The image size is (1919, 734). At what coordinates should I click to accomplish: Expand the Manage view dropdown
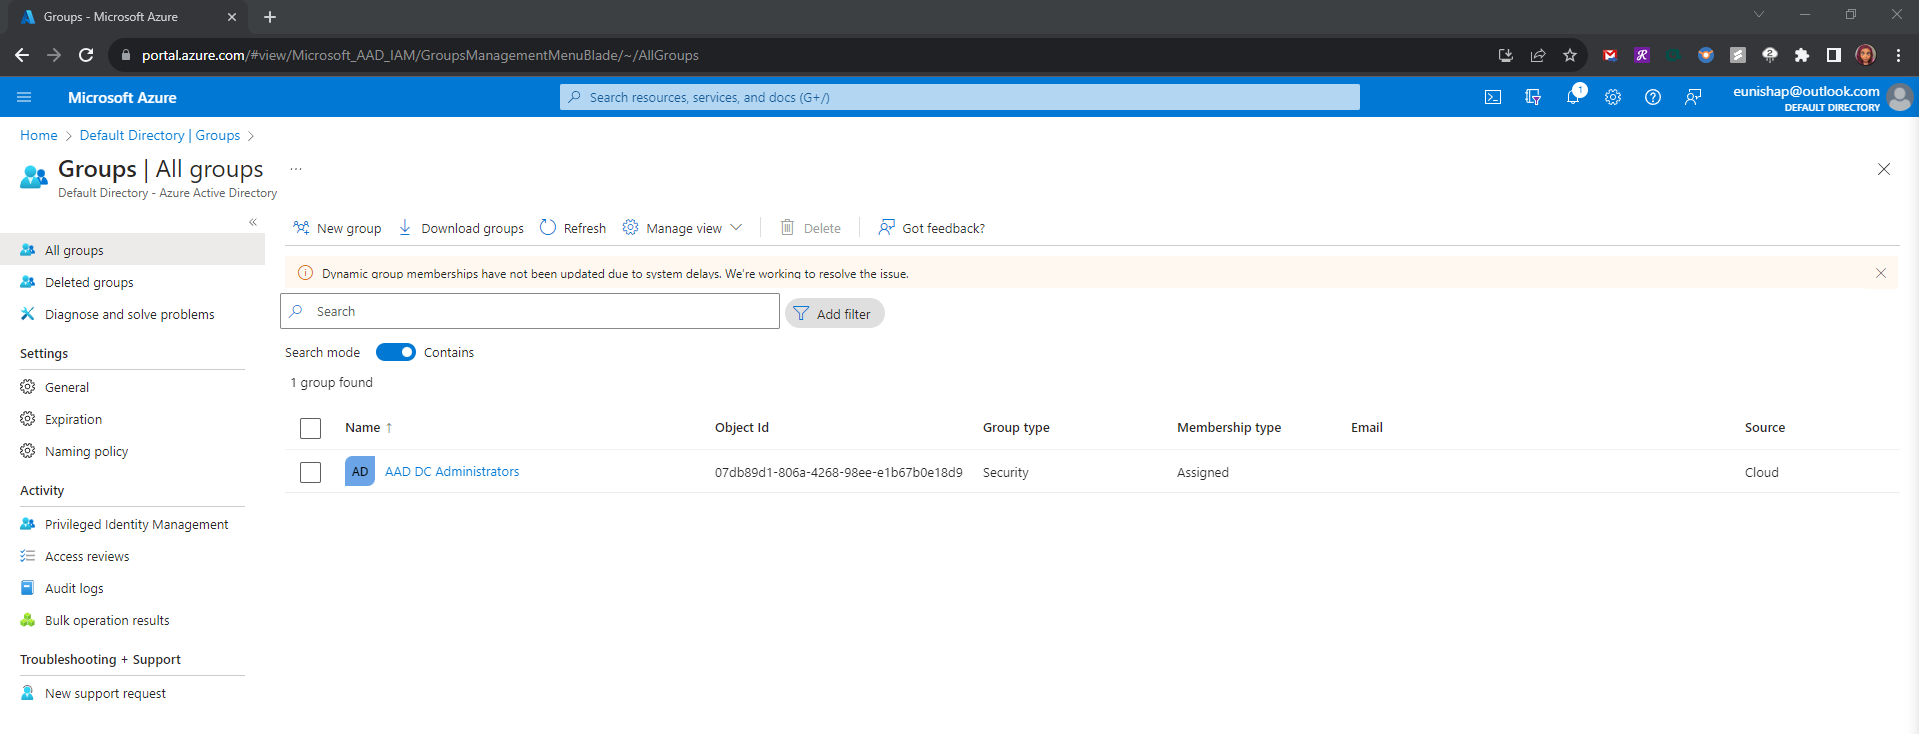[683, 228]
